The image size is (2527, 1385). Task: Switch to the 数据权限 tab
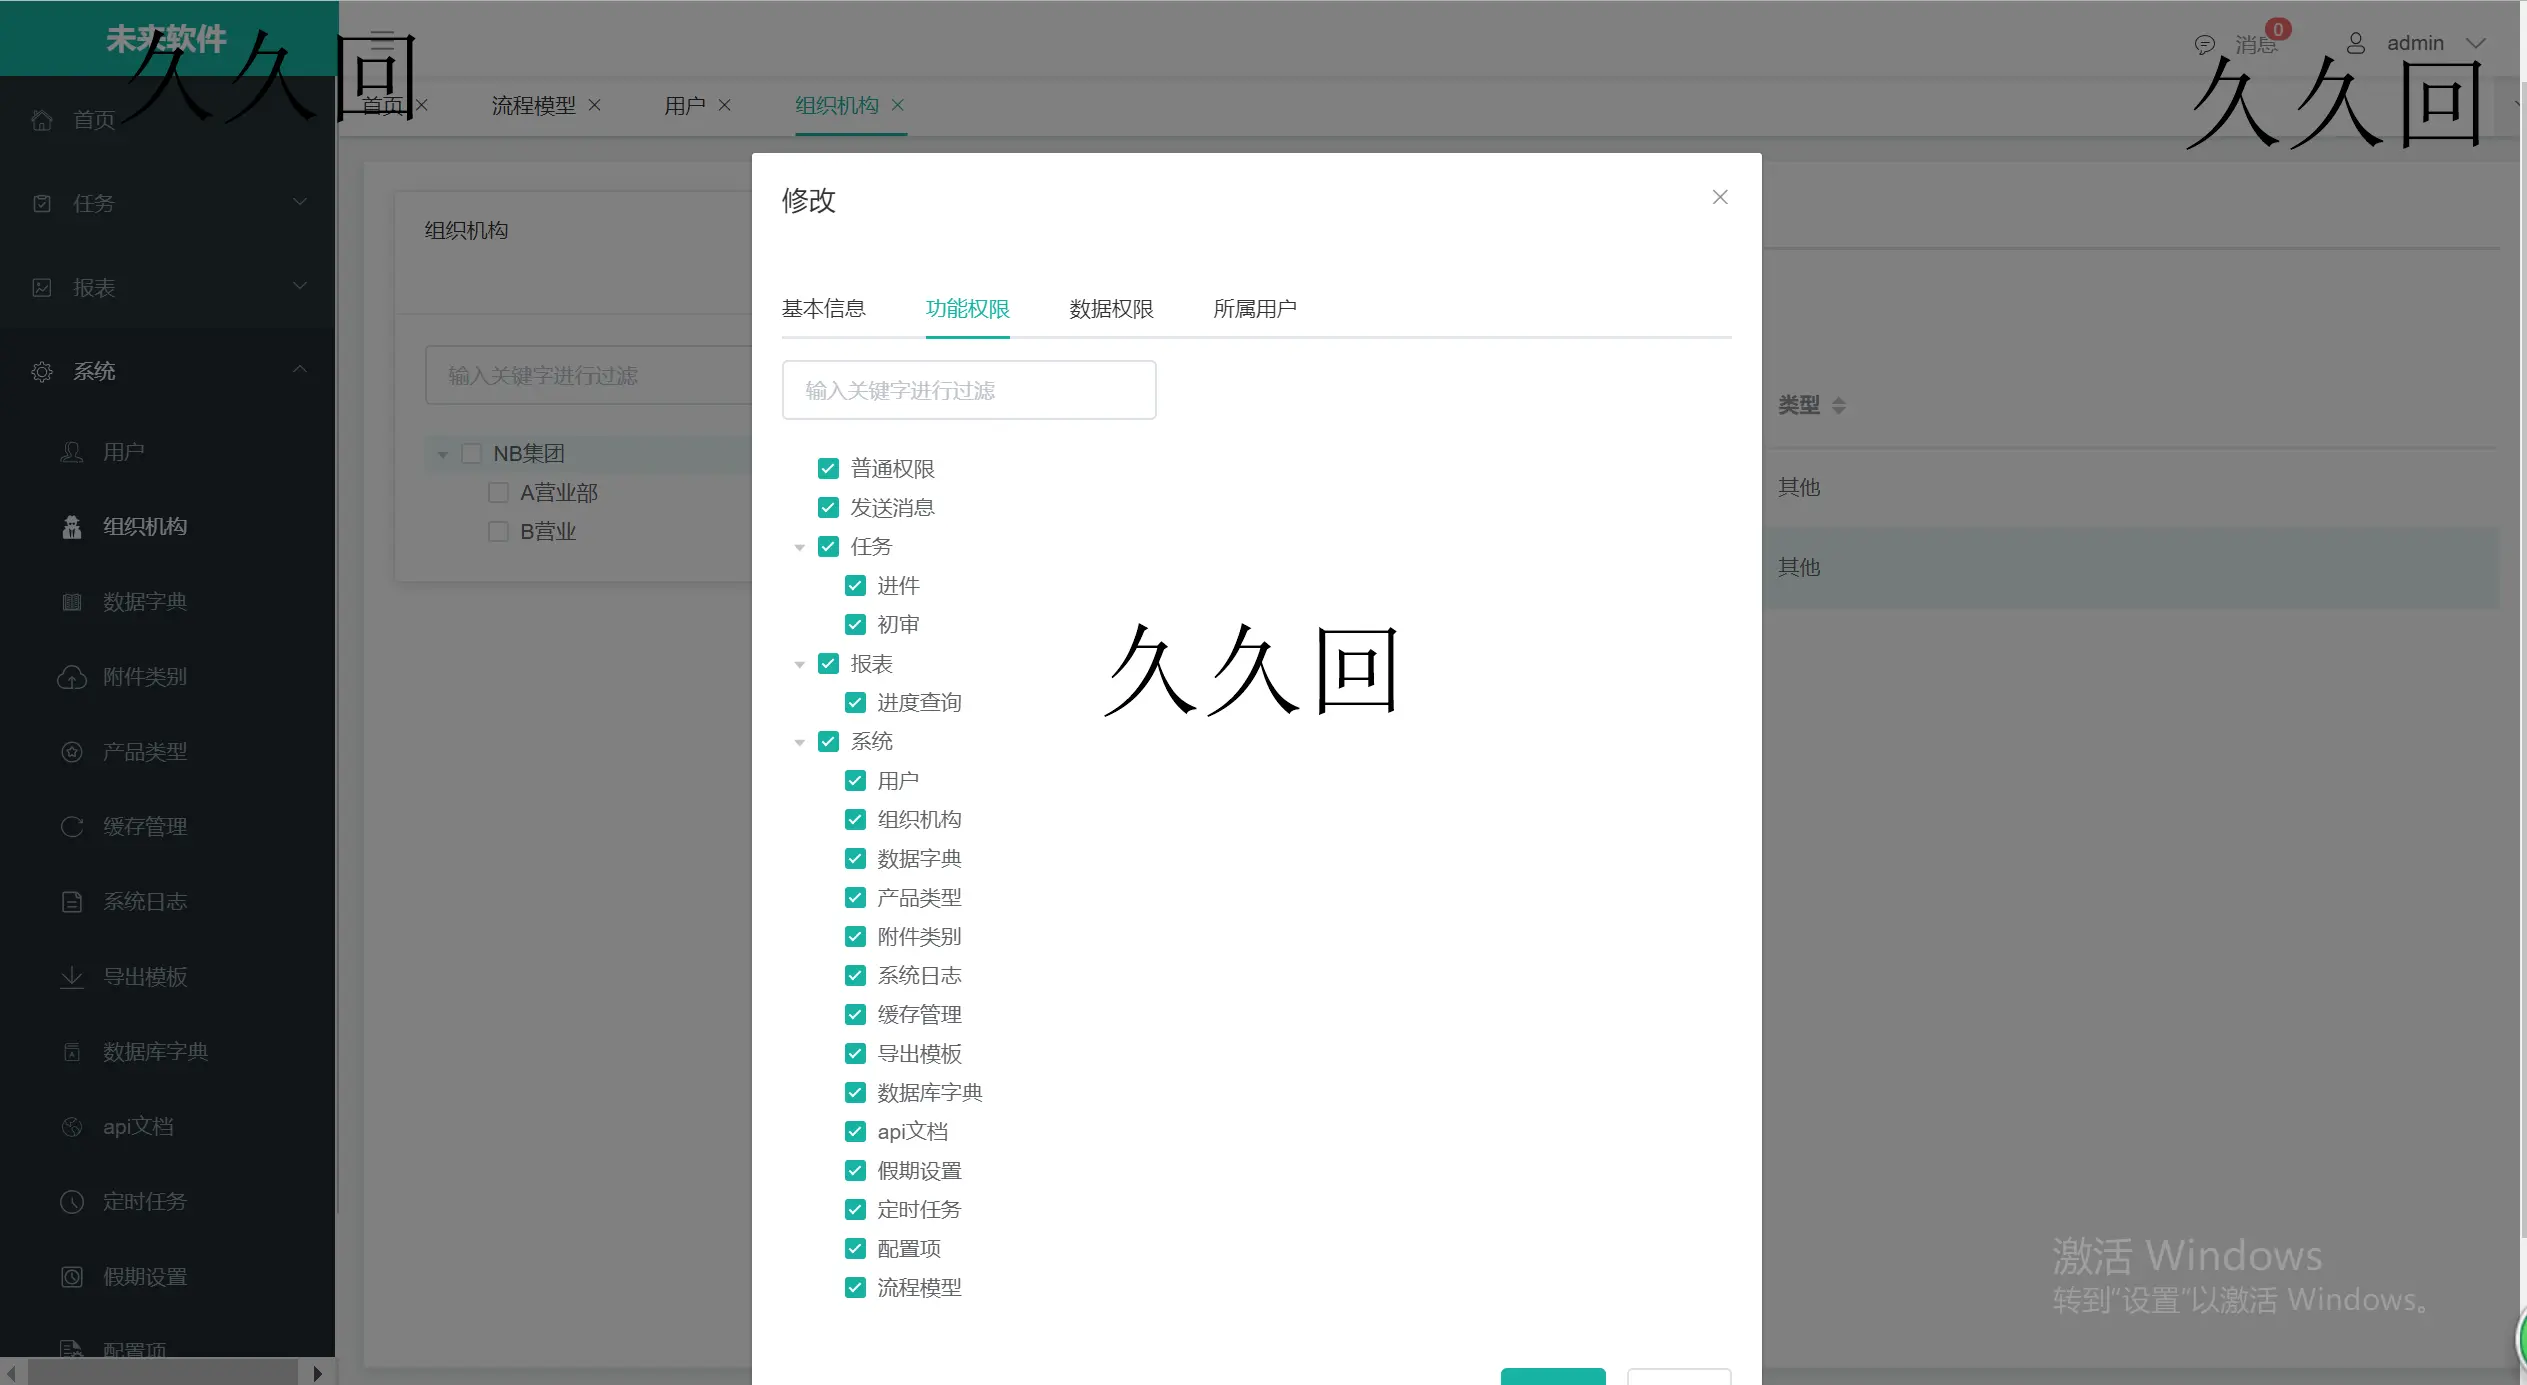coord(1109,309)
